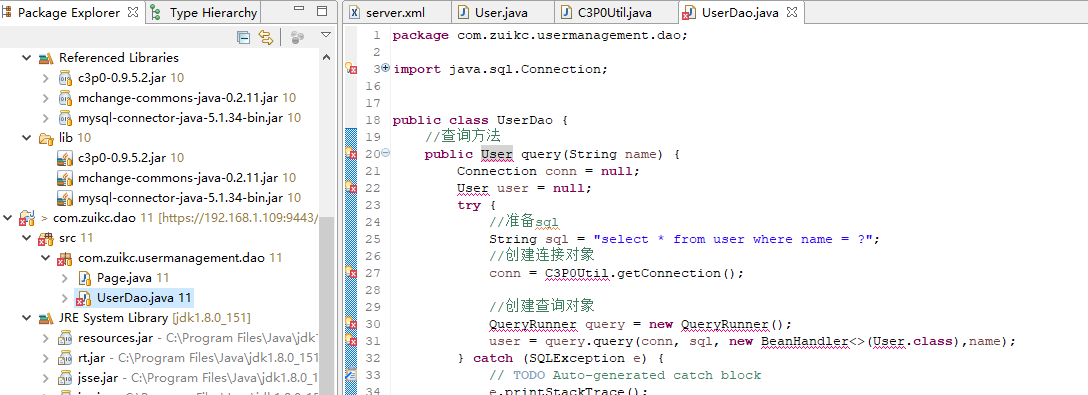This screenshot has width=1088, height=395.
Task: Click the src source folder icon
Action: 46,238
